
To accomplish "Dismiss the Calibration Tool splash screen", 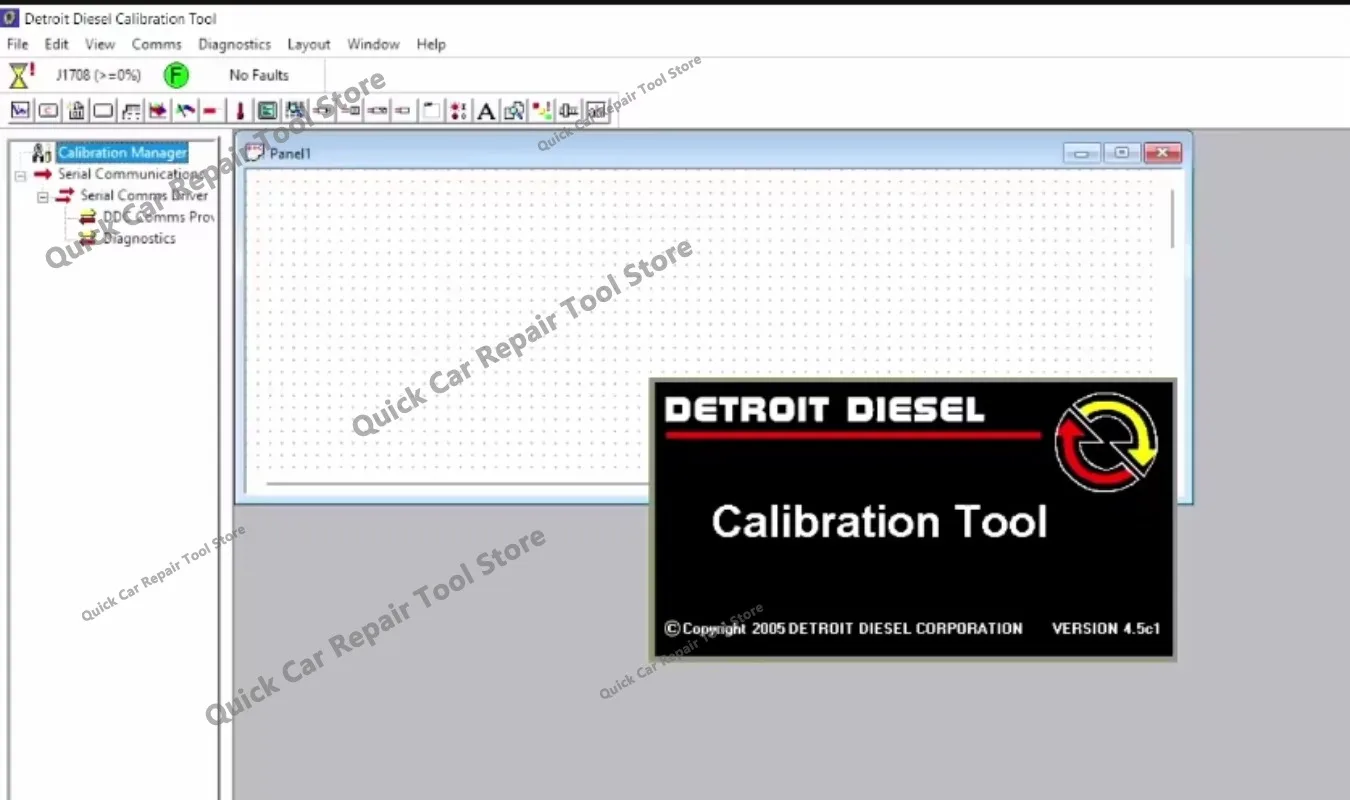I will (912, 519).
